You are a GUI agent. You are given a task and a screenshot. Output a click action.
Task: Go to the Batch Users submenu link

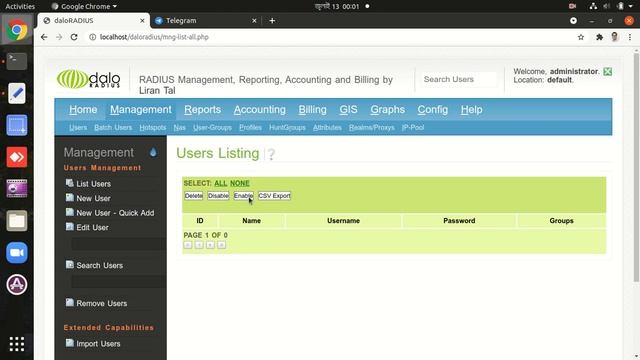coord(113,127)
